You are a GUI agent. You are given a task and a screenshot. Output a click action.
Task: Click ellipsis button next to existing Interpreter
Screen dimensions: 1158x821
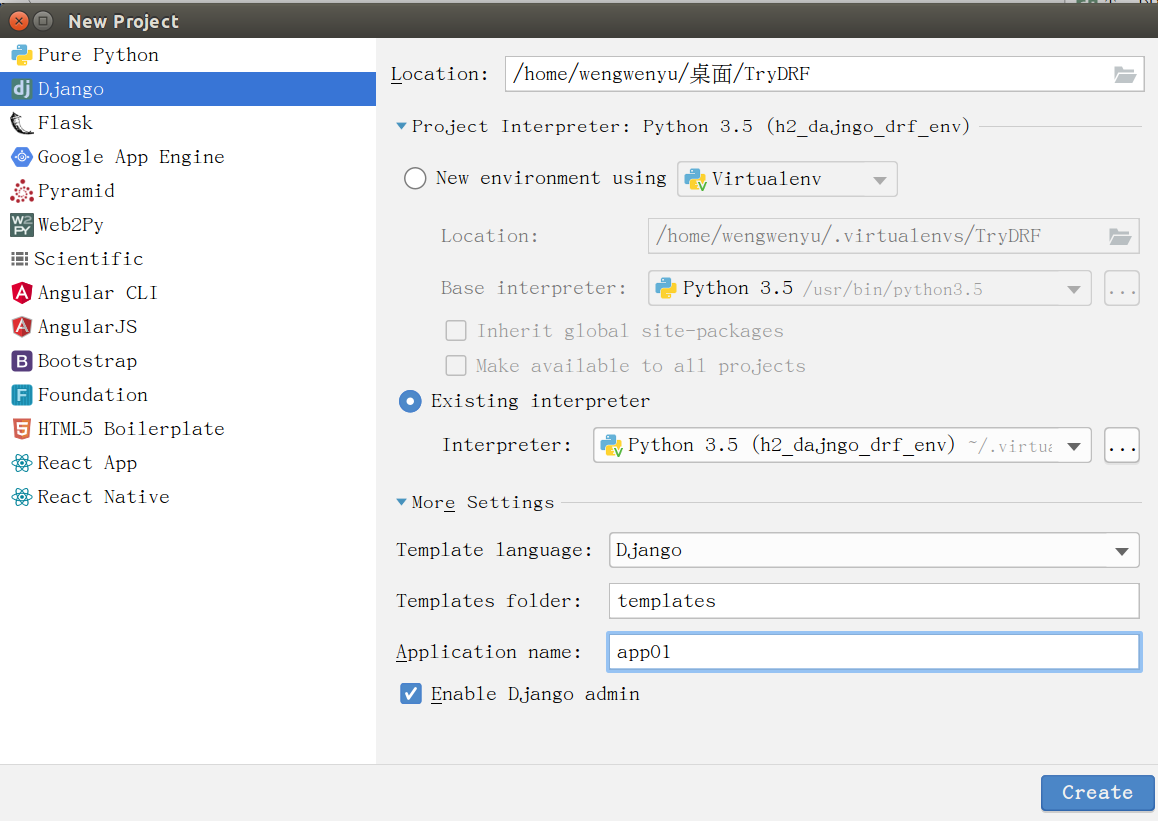(1122, 446)
